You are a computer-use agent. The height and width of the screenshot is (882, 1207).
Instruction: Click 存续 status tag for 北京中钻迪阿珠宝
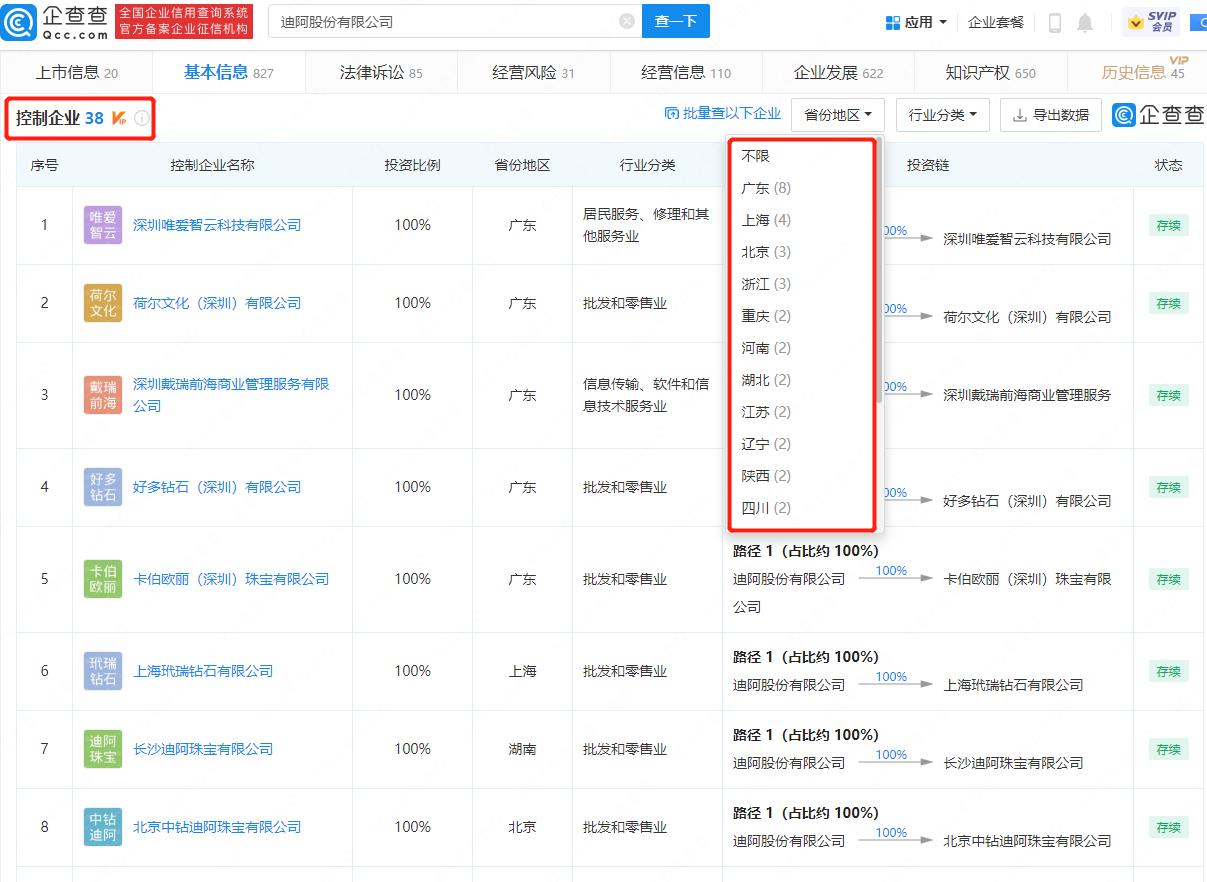pos(1168,827)
